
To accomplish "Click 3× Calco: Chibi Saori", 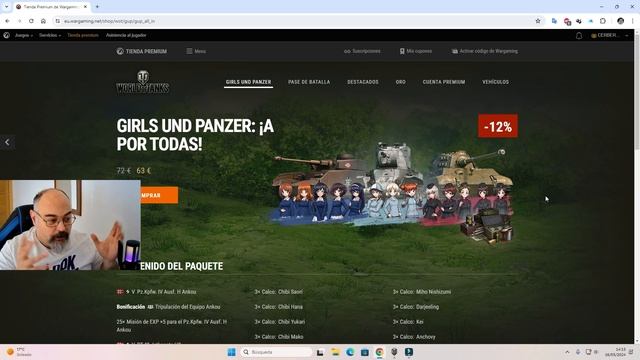I will (279, 292).
